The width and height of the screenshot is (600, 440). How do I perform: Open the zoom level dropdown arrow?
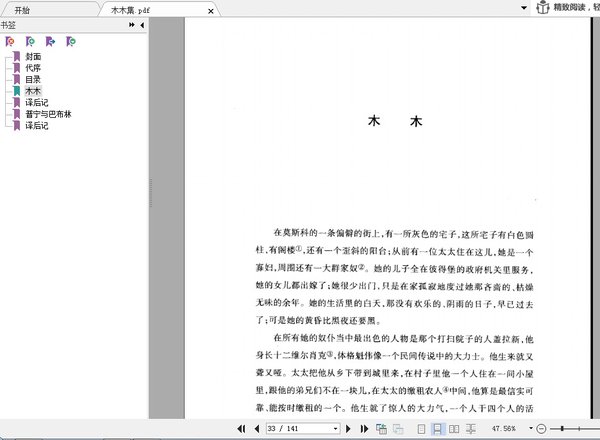pyautogui.click(x=531, y=428)
